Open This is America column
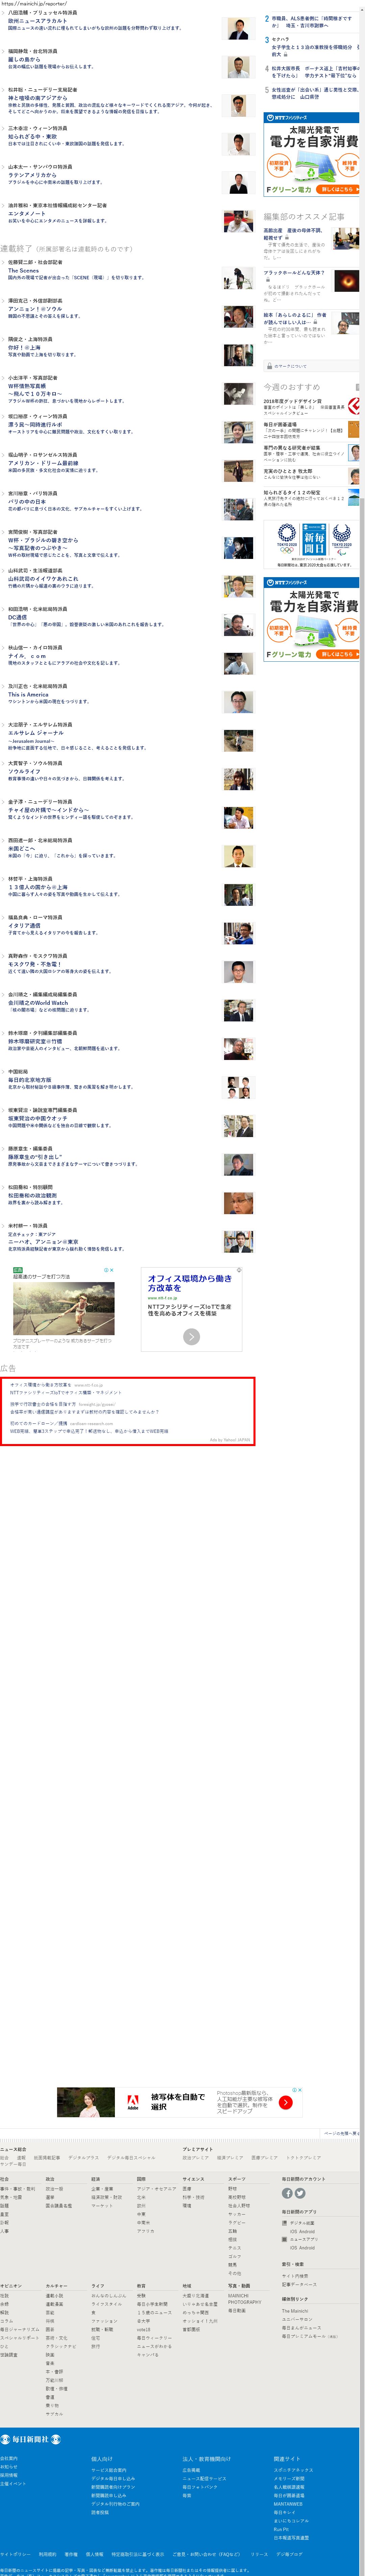This screenshot has width=365, height=2576. [28, 695]
